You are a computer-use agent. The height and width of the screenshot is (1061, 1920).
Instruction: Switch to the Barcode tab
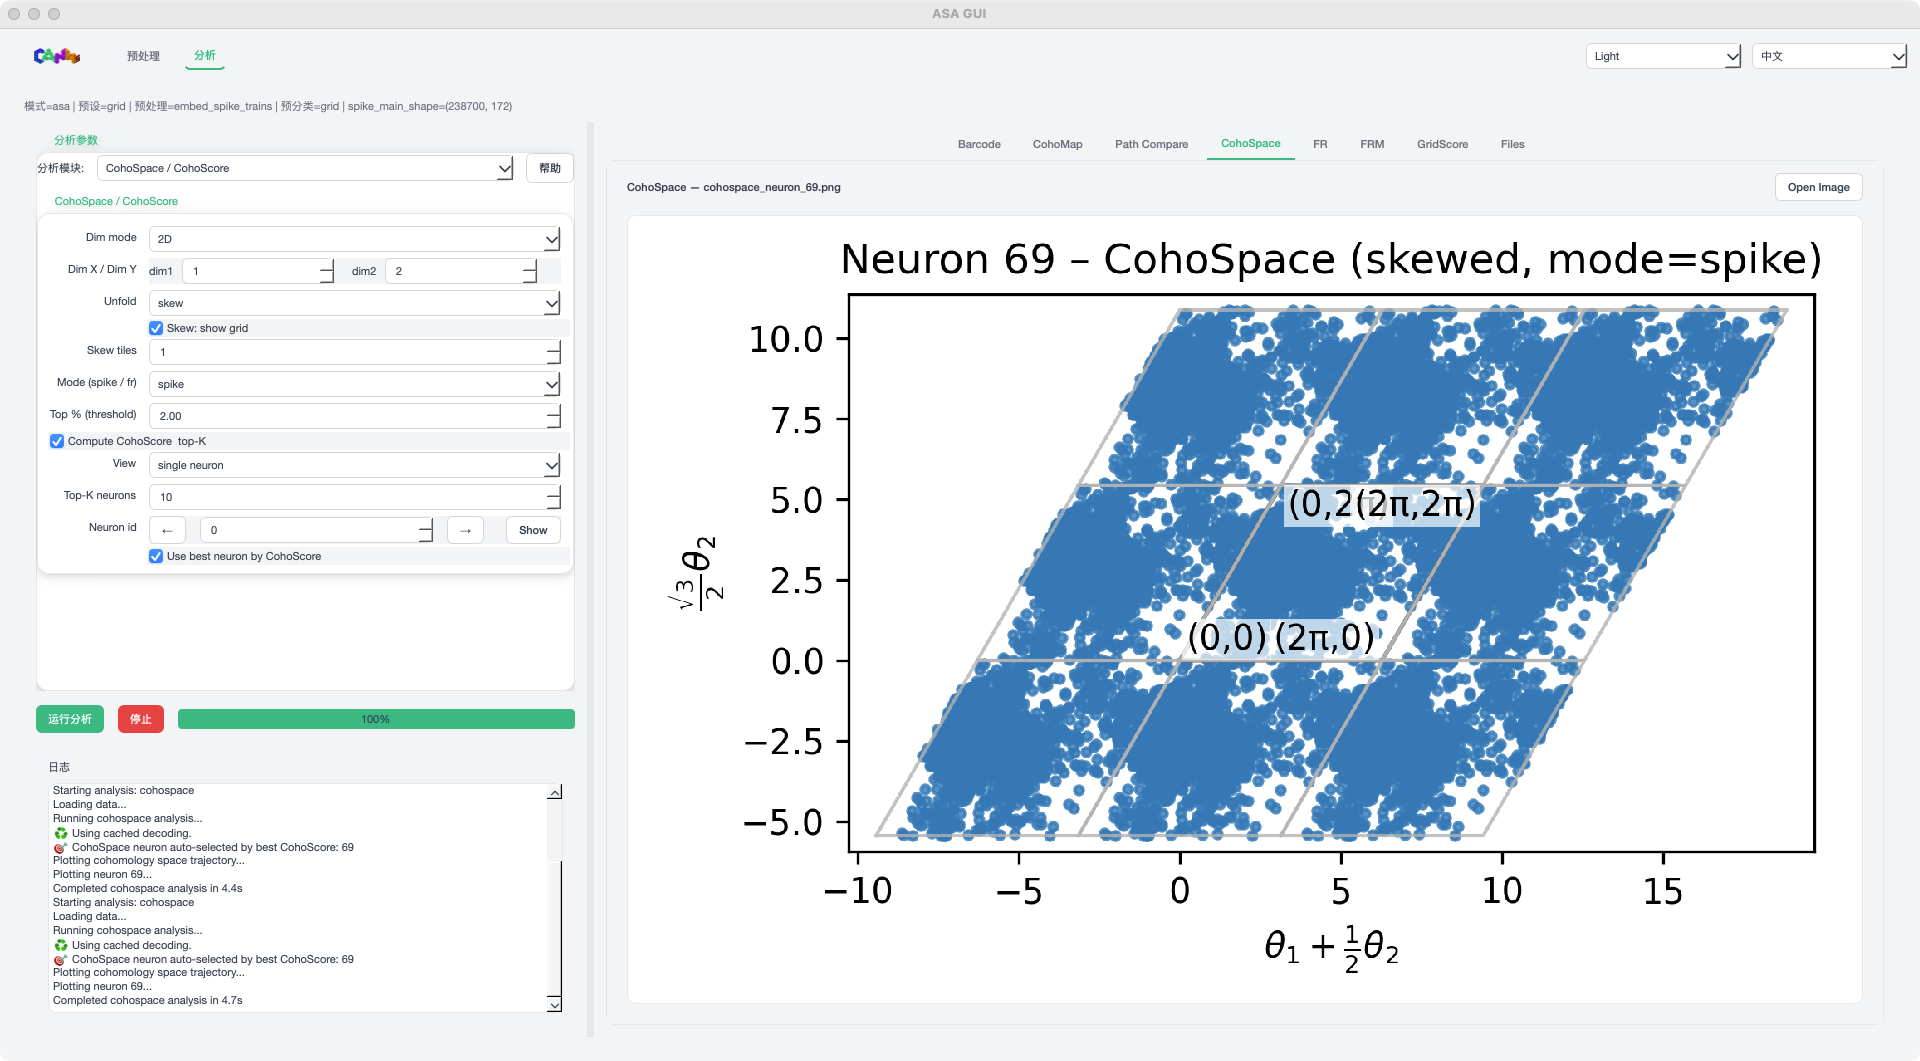pos(978,144)
